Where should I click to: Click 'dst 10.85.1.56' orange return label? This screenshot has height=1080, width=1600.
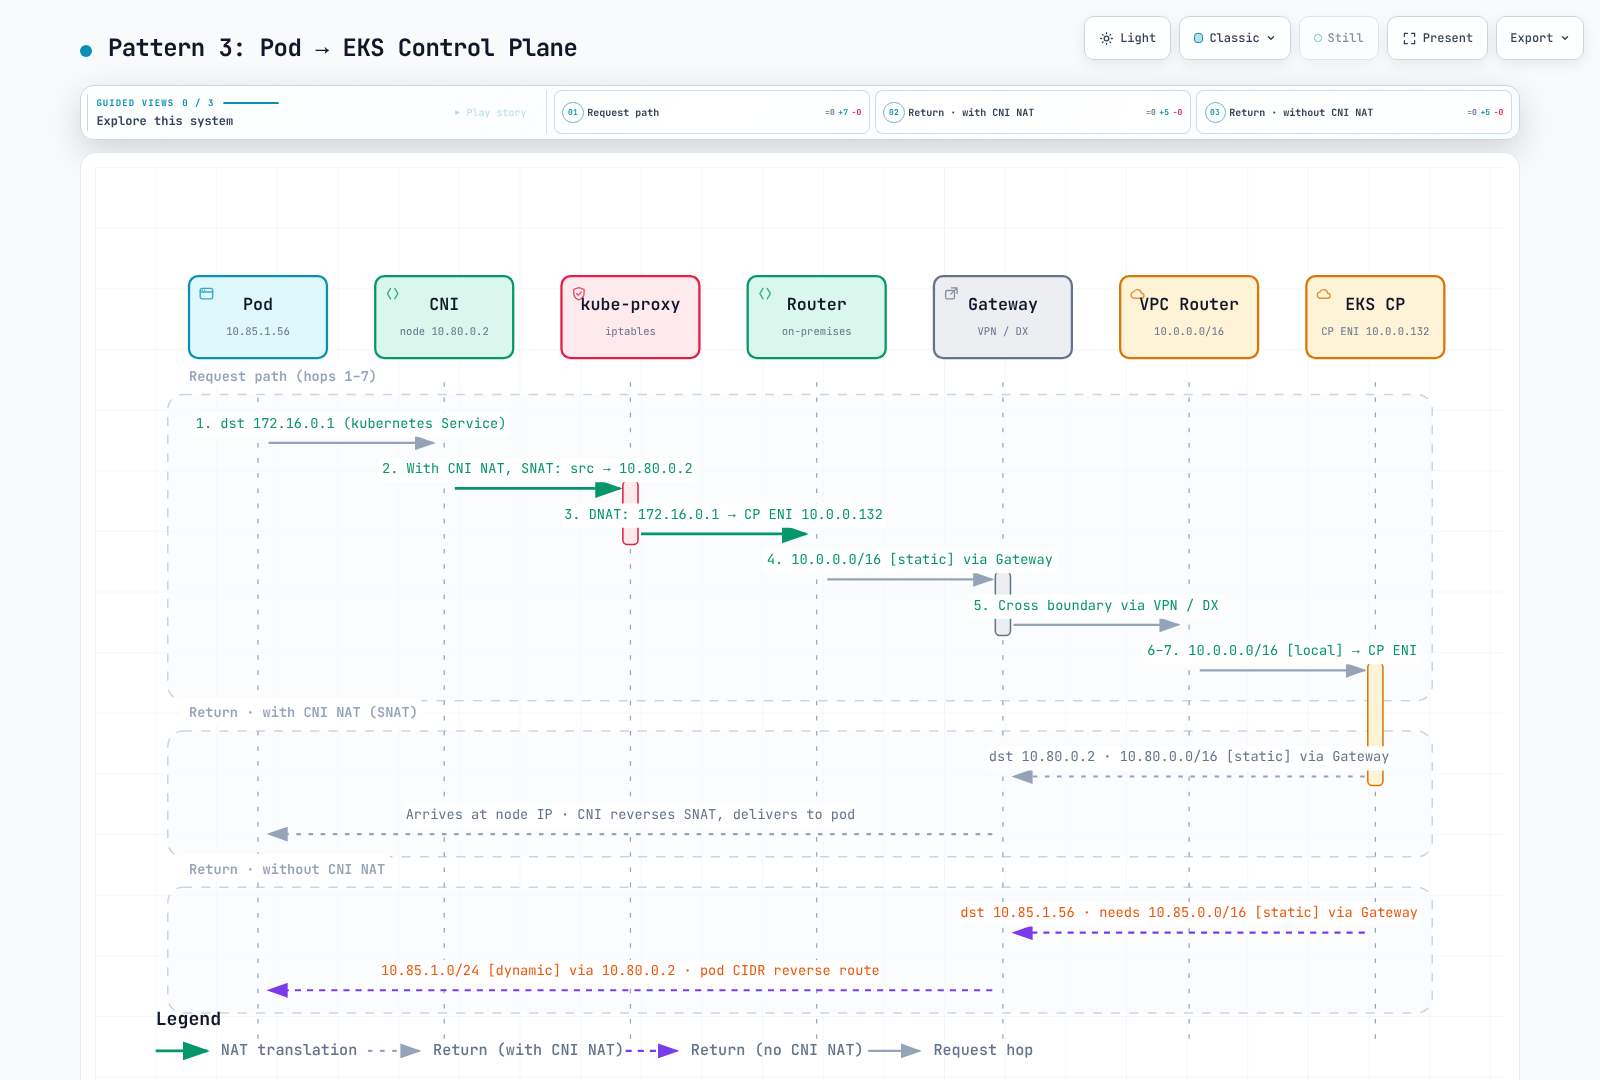click(x=1189, y=913)
